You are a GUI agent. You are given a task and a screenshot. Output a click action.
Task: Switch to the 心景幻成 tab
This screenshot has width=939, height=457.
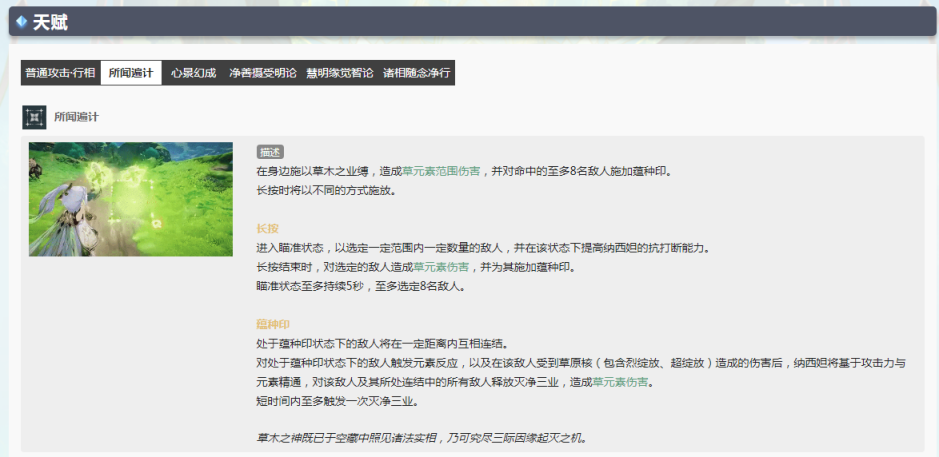[193, 73]
